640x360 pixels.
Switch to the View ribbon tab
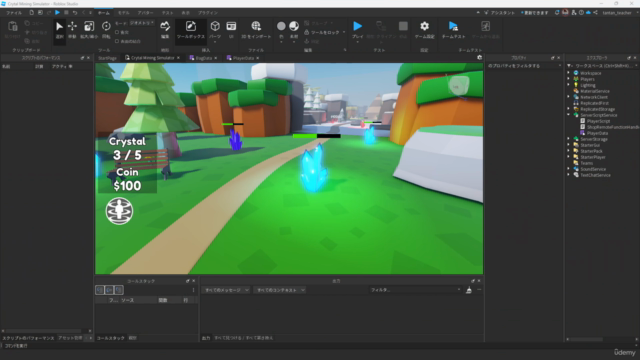click(186, 13)
